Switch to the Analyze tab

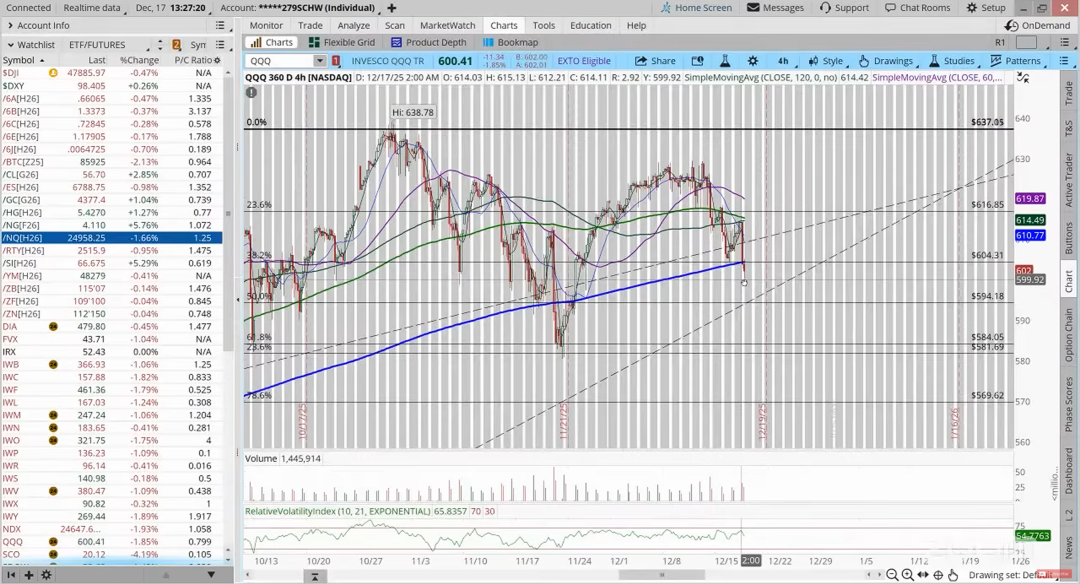pos(353,25)
